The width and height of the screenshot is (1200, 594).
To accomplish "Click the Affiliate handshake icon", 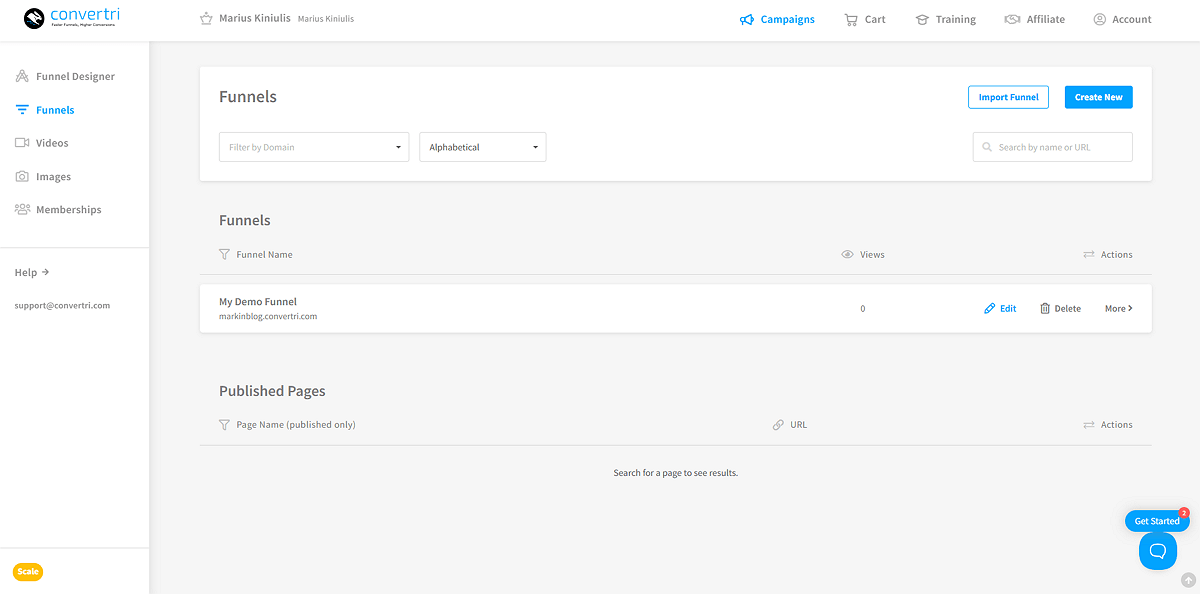I will tap(1012, 19).
